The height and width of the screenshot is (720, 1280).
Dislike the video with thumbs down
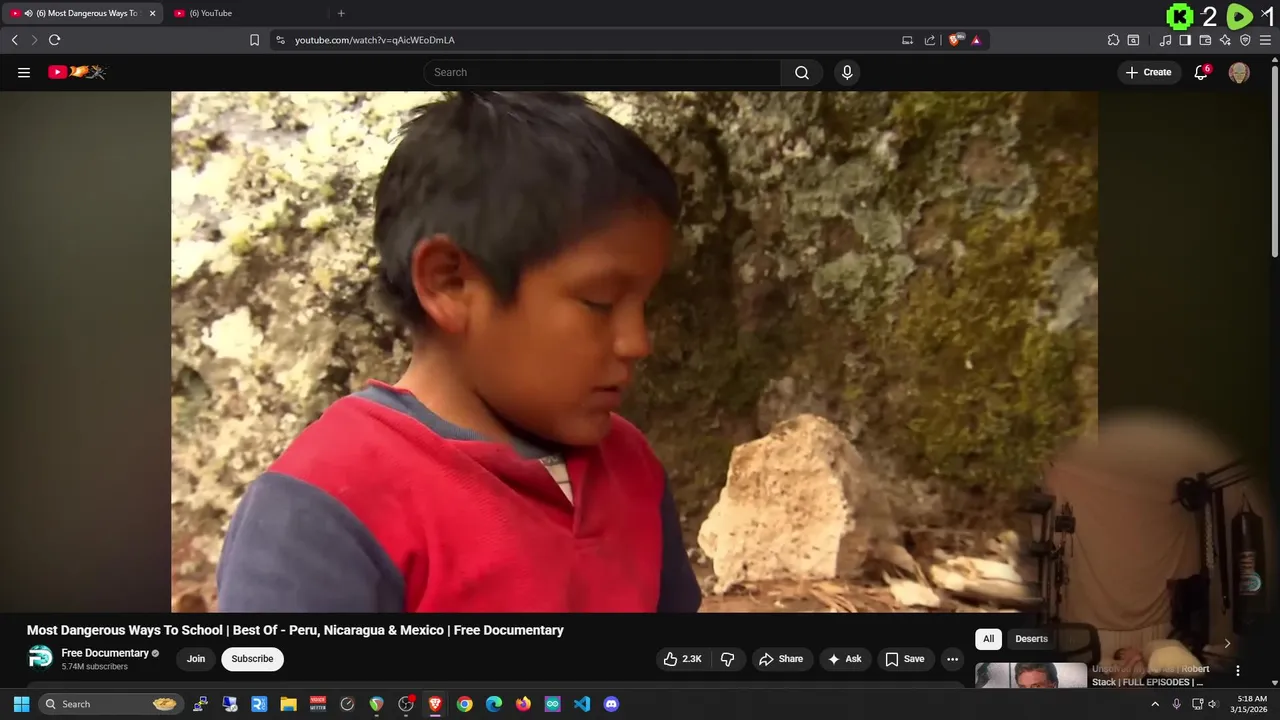(728, 659)
